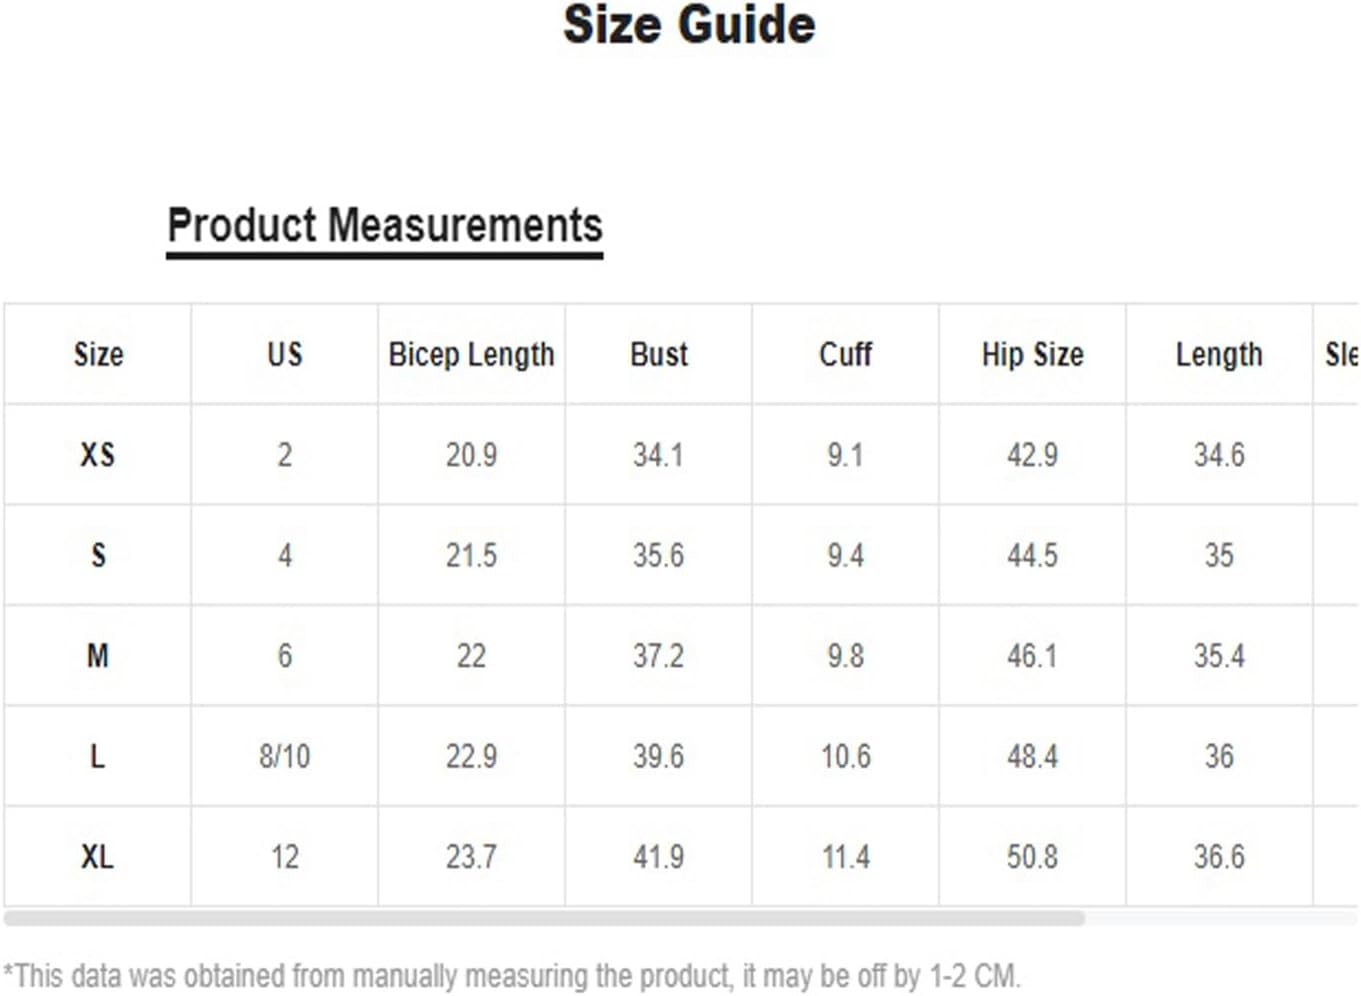The width and height of the screenshot is (1361, 996).
Task: Click the Bicep Length column header
Action: (471, 354)
